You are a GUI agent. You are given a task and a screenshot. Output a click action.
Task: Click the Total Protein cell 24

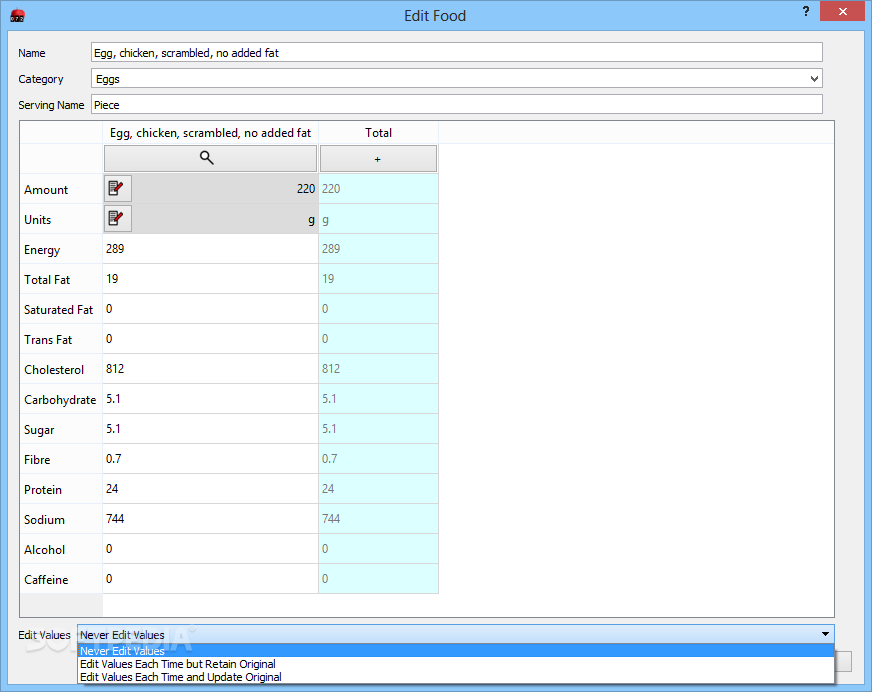(378, 489)
